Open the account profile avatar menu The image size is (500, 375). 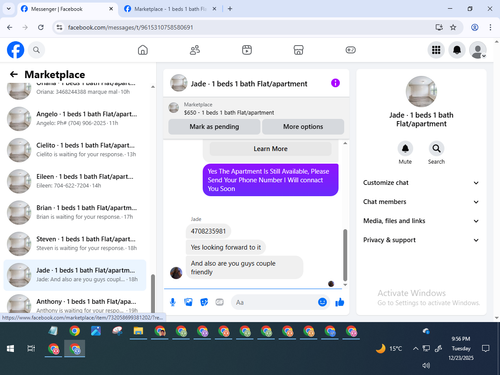pyautogui.click(x=478, y=50)
